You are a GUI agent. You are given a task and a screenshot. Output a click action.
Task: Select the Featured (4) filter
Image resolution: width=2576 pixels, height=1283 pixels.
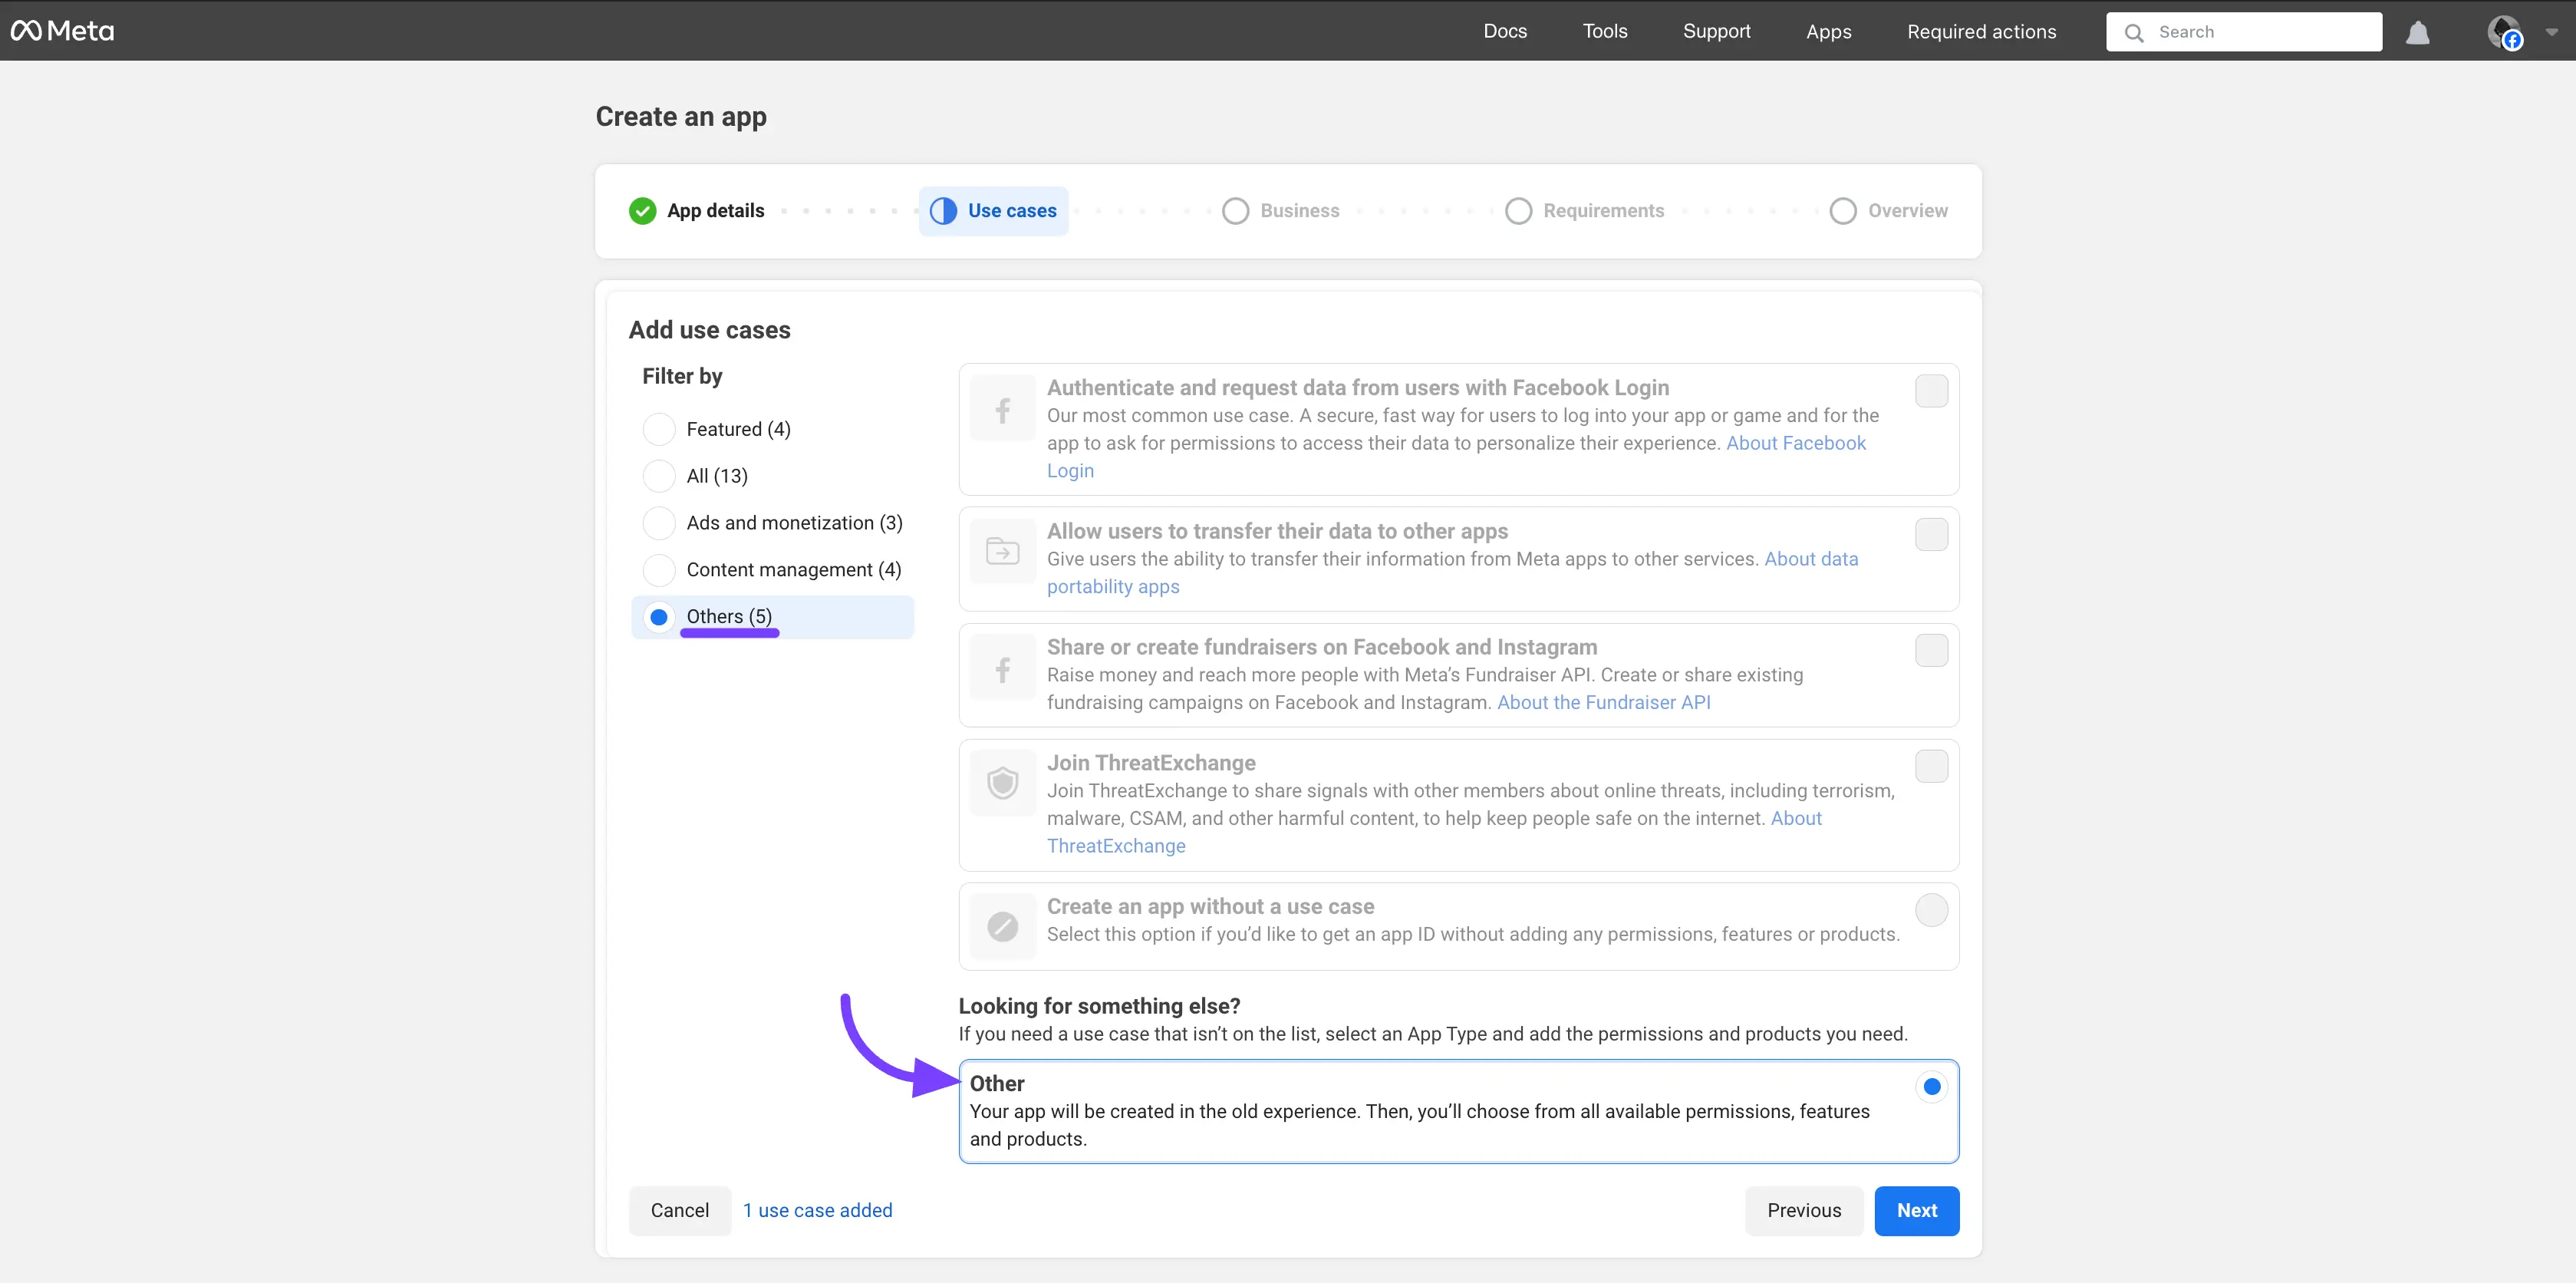coord(659,429)
